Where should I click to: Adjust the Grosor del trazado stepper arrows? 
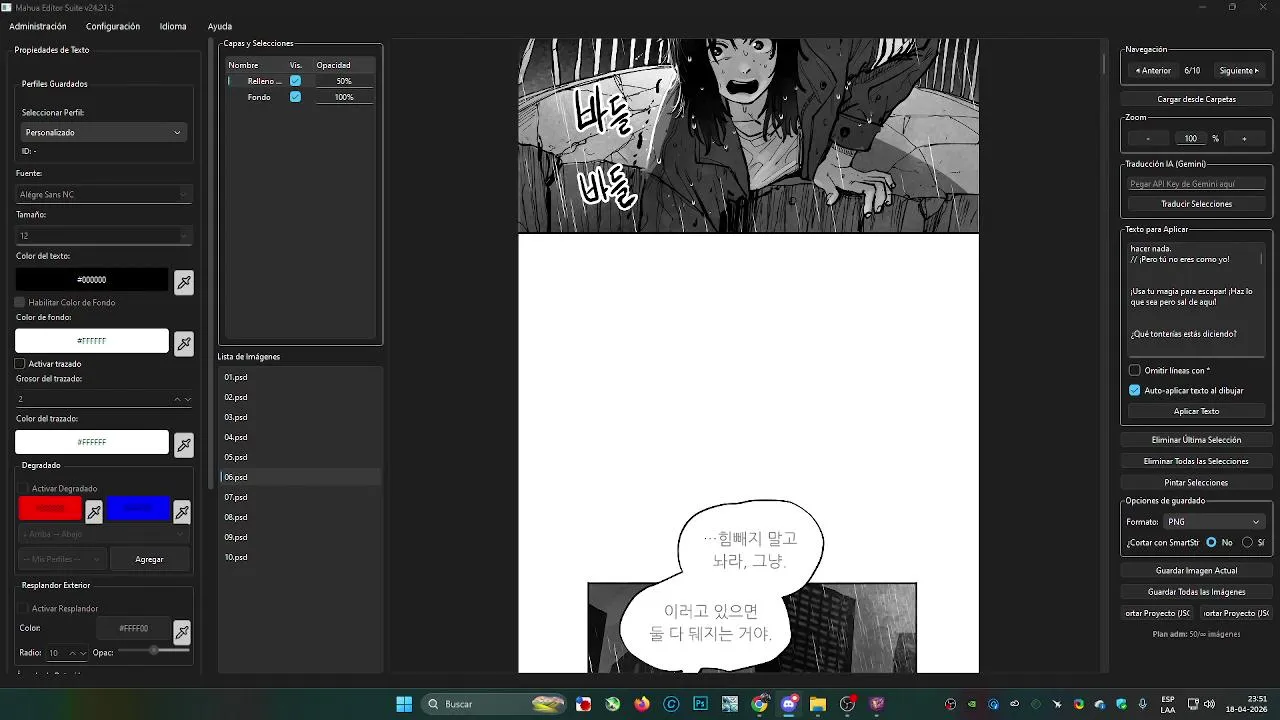click(x=182, y=399)
